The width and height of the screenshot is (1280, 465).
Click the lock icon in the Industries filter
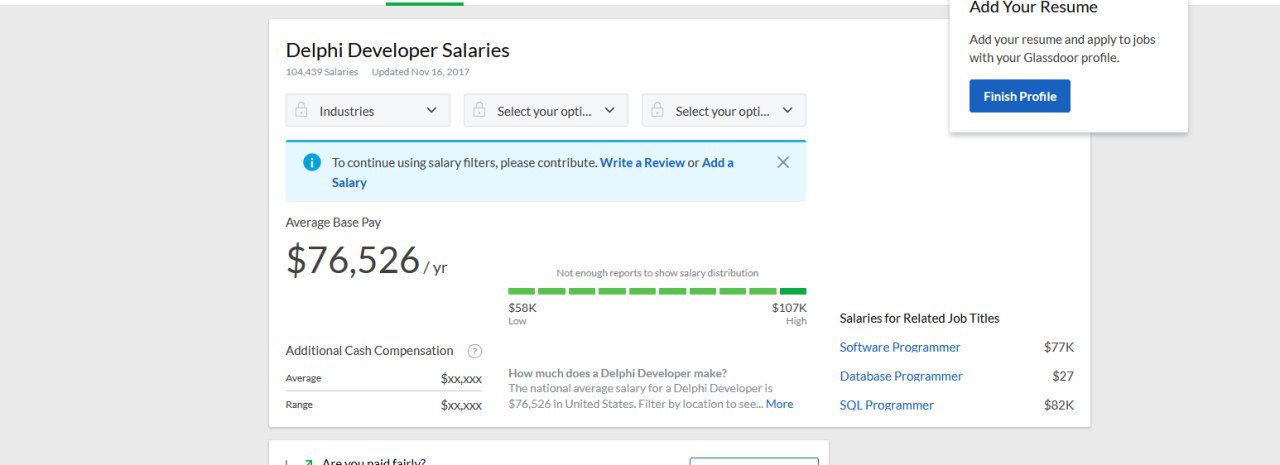(x=301, y=111)
